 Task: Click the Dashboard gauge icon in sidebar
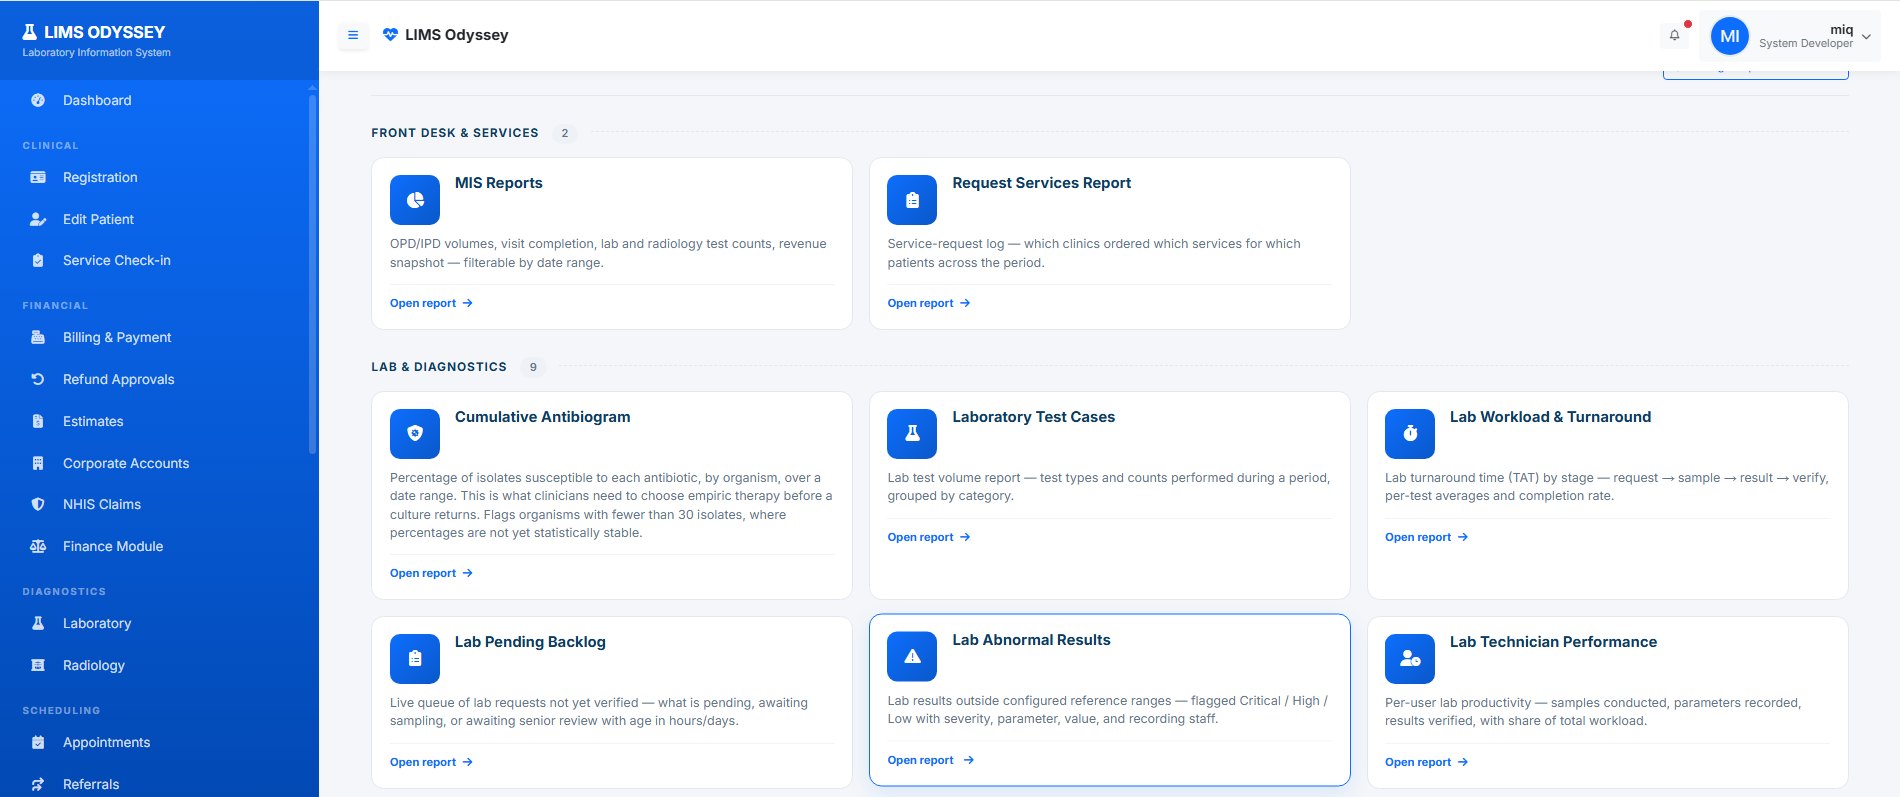(x=38, y=100)
